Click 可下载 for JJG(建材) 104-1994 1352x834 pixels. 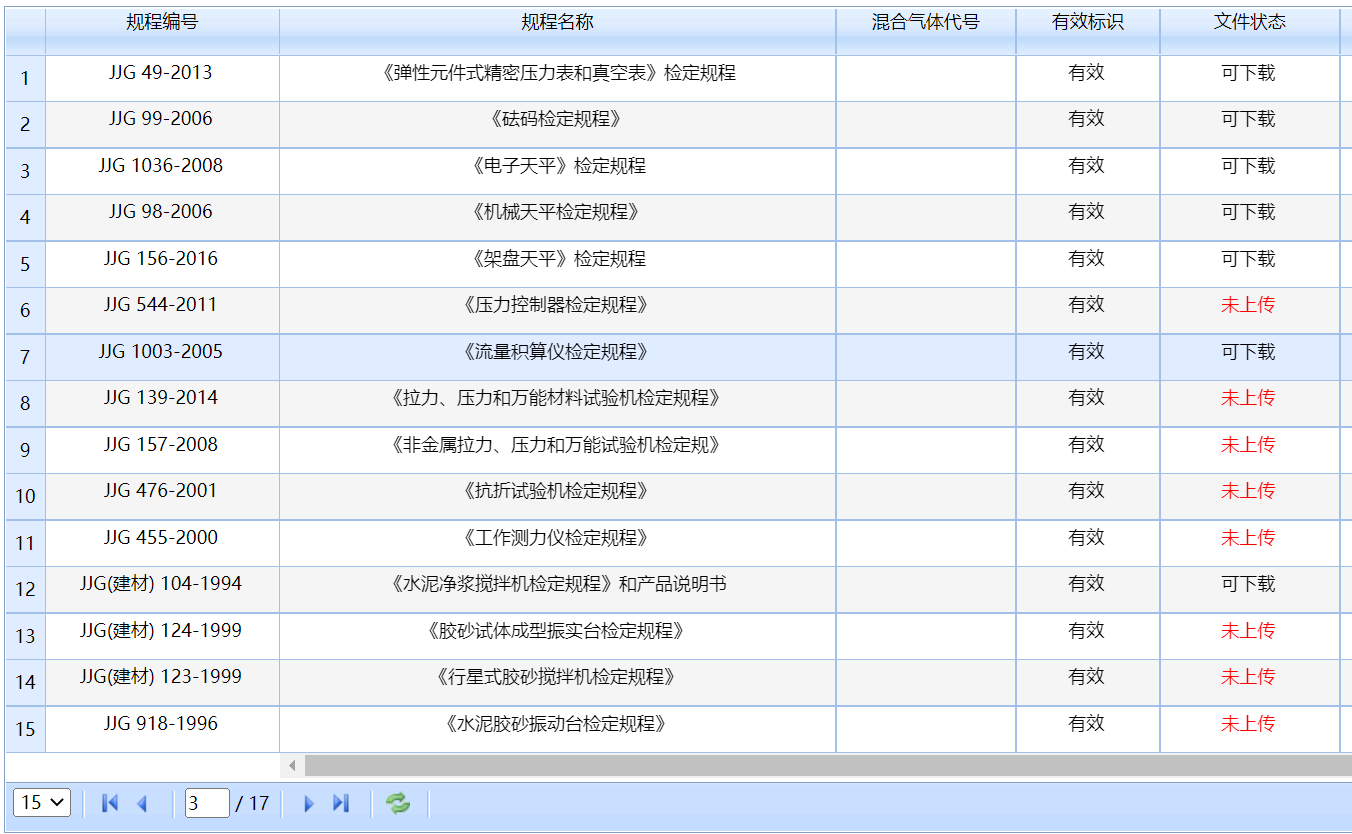[1248, 584]
